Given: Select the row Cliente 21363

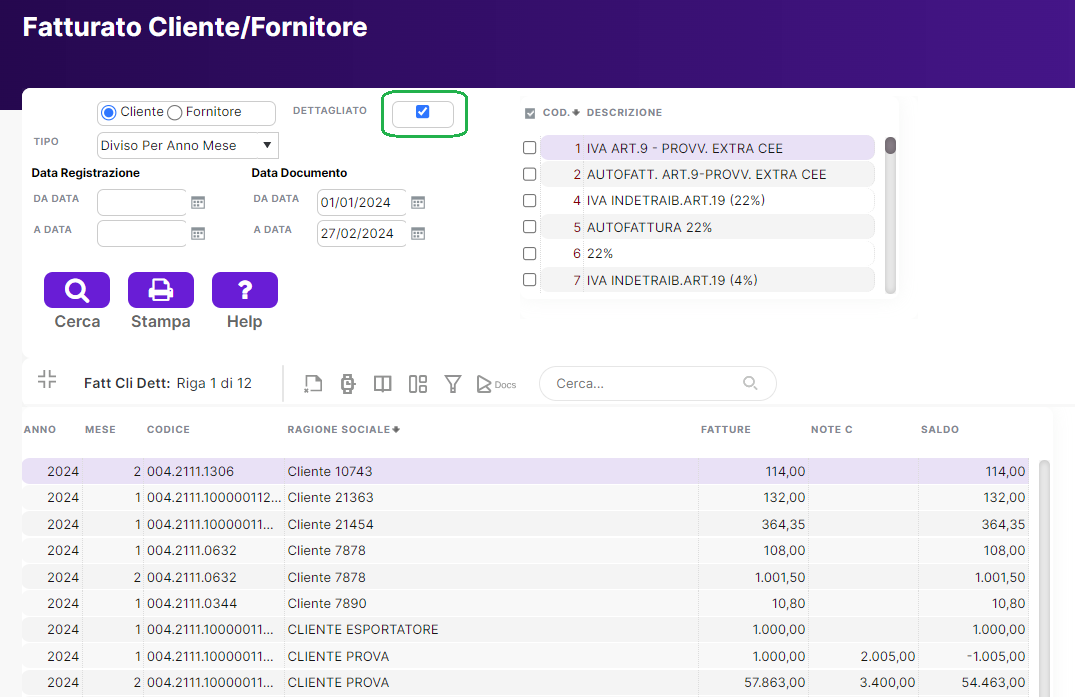Looking at the screenshot, I should [x=525, y=498].
